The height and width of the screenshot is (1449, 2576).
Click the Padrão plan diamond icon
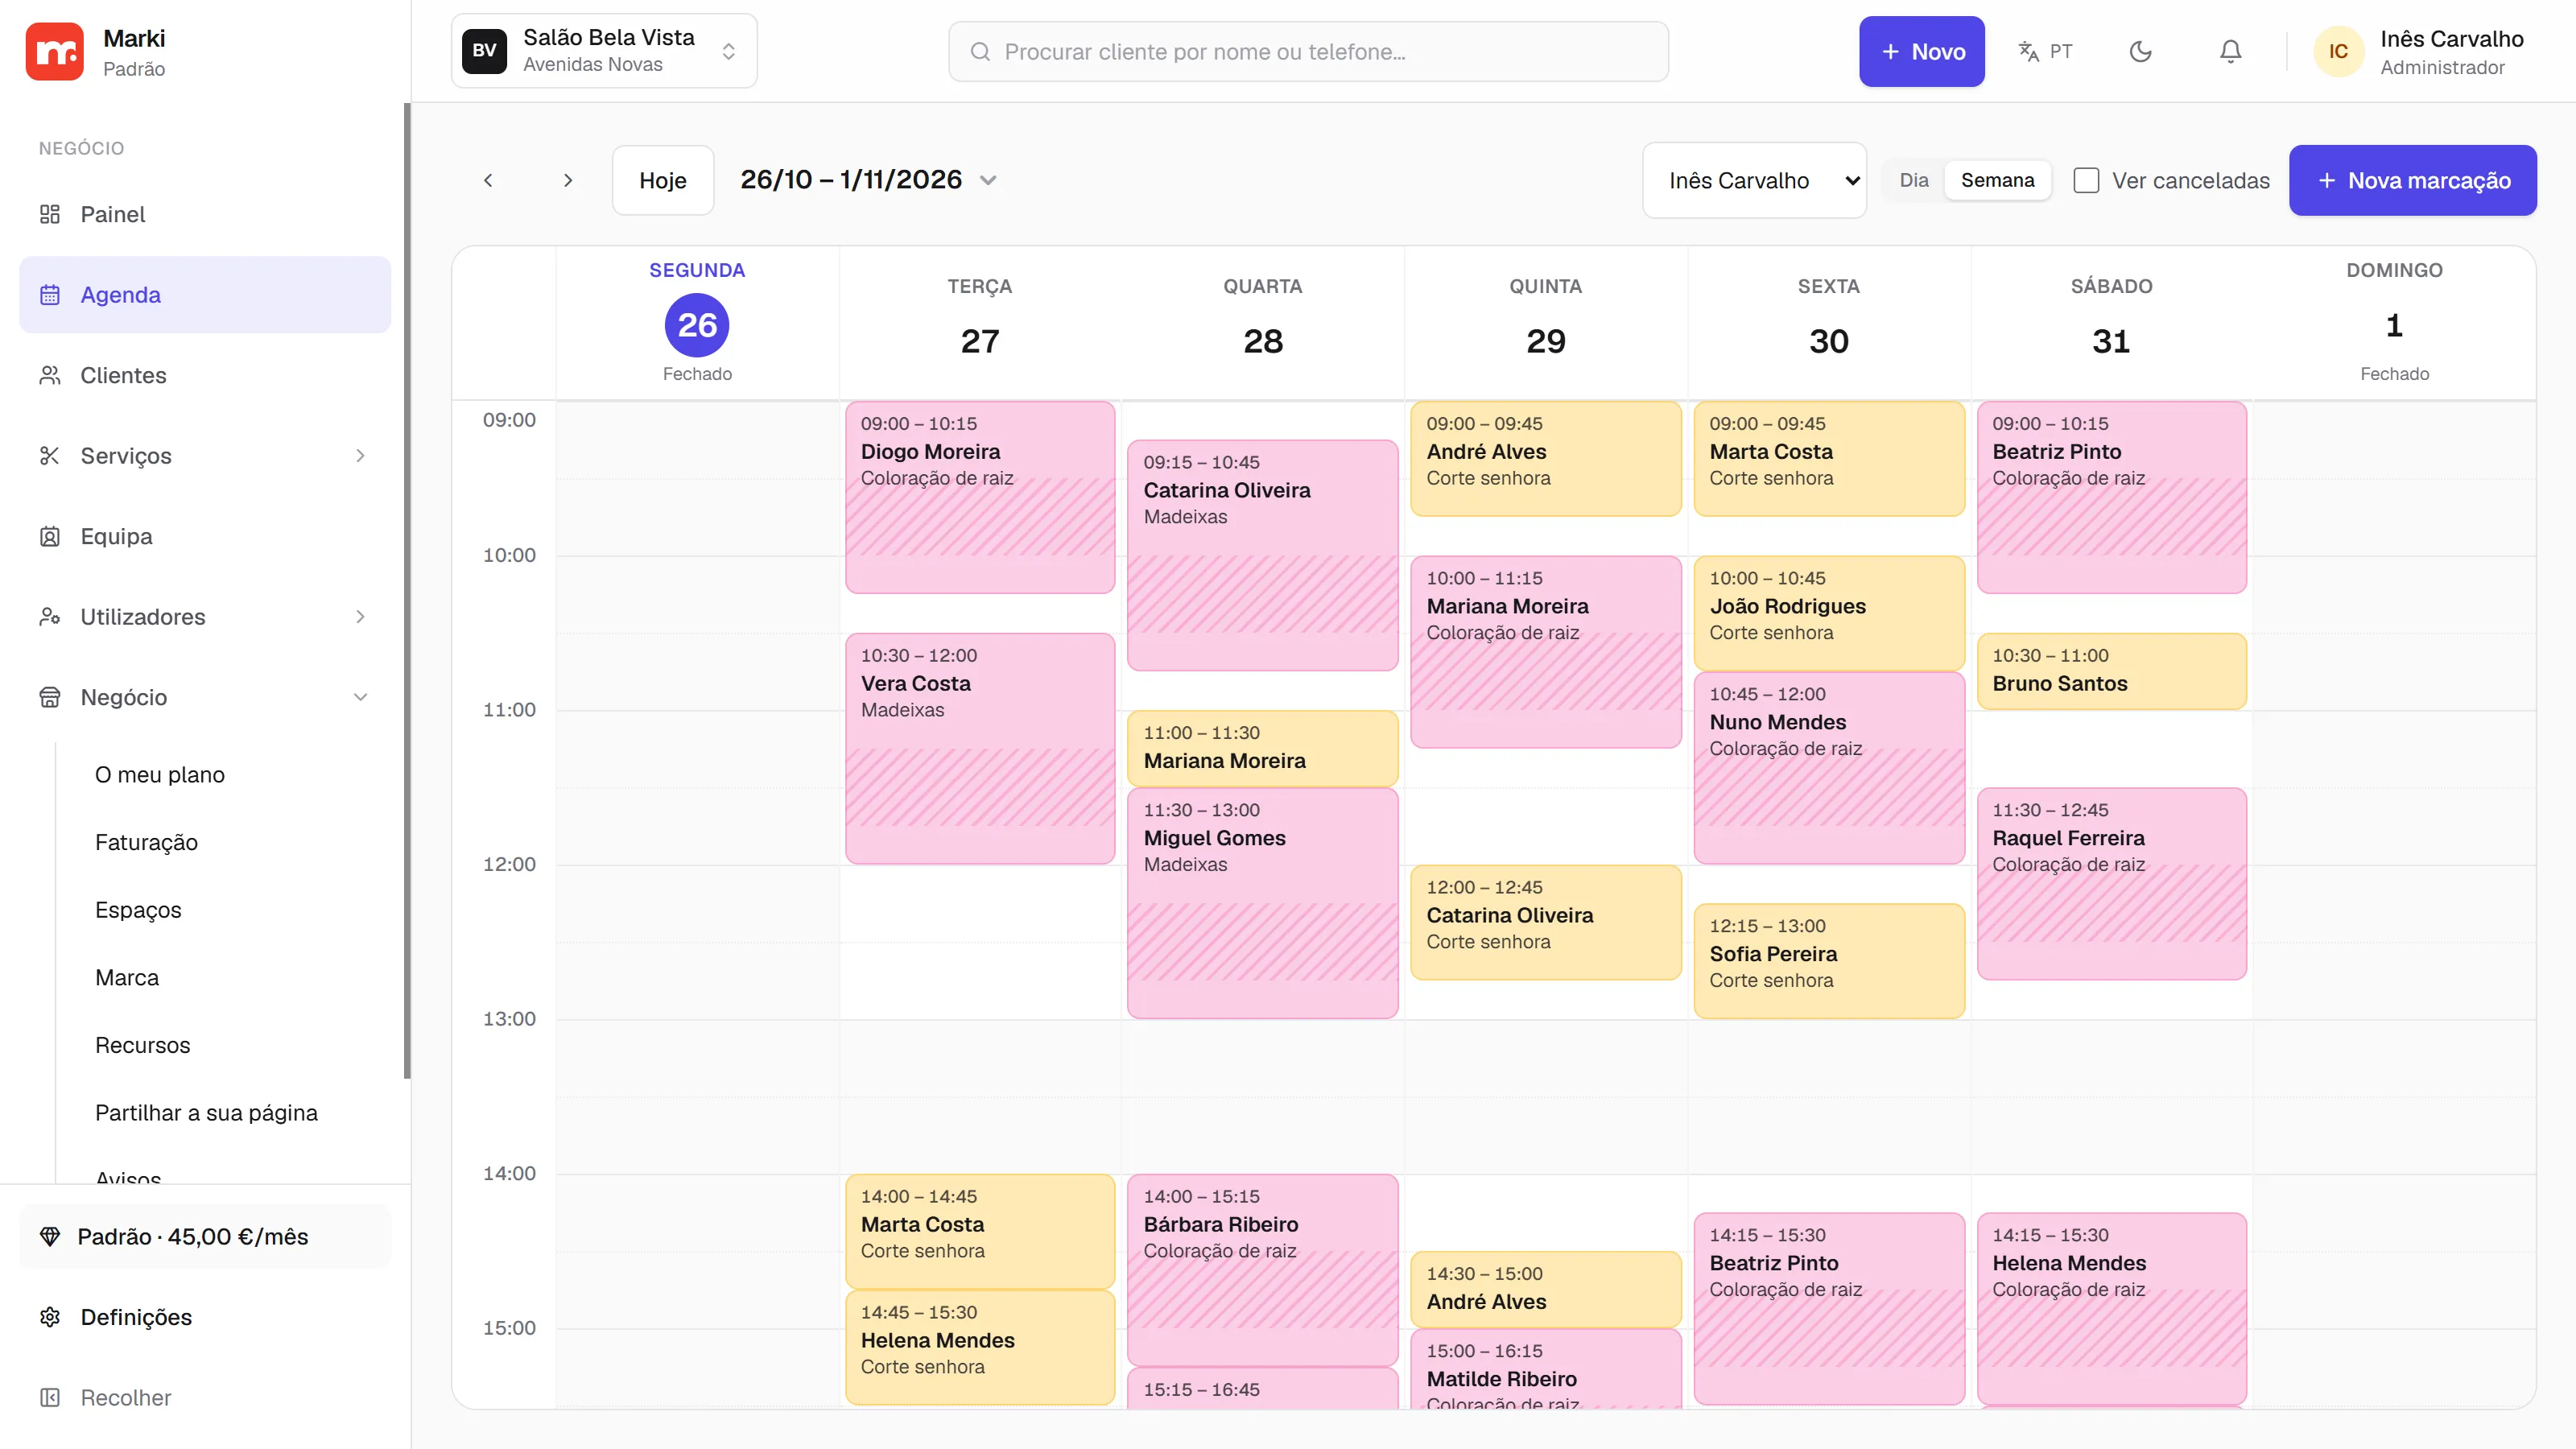tap(50, 1236)
